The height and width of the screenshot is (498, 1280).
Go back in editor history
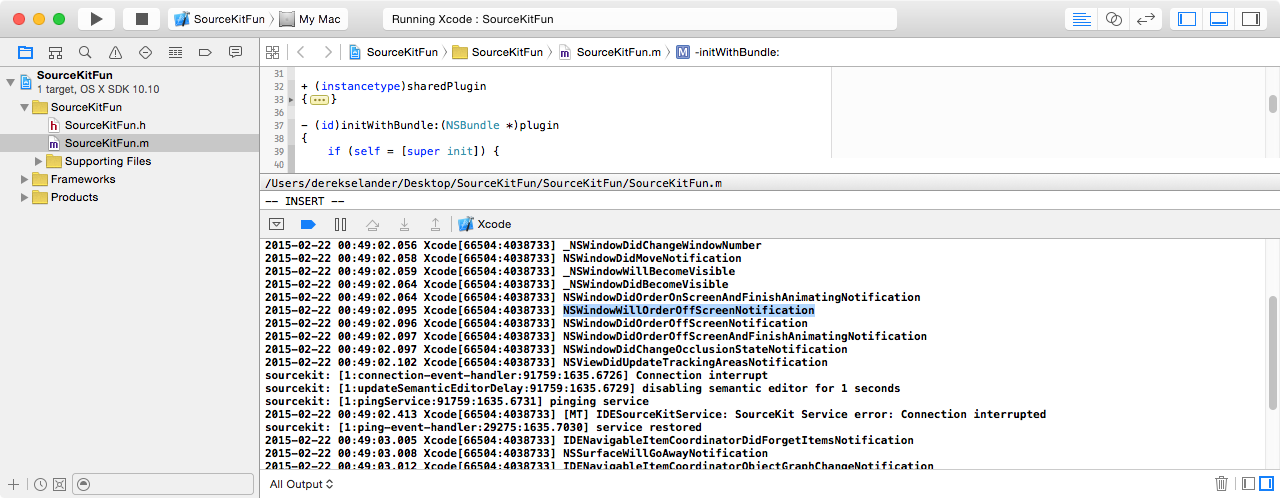click(x=301, y=52)
